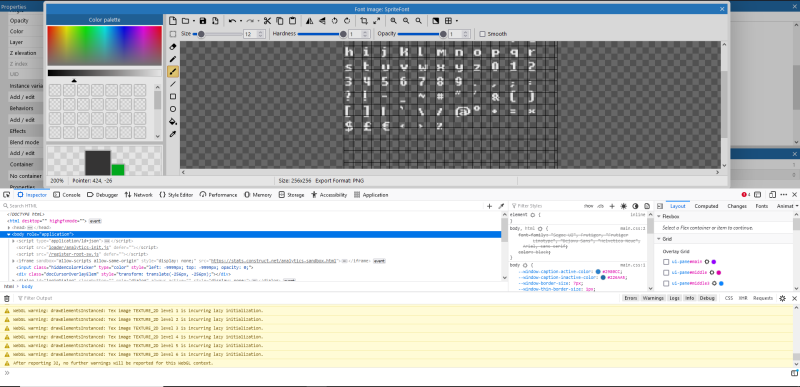The width and height of the screenshot is (800, 387).
Task: Select the Eraser tool
Action: click(173, 46)
